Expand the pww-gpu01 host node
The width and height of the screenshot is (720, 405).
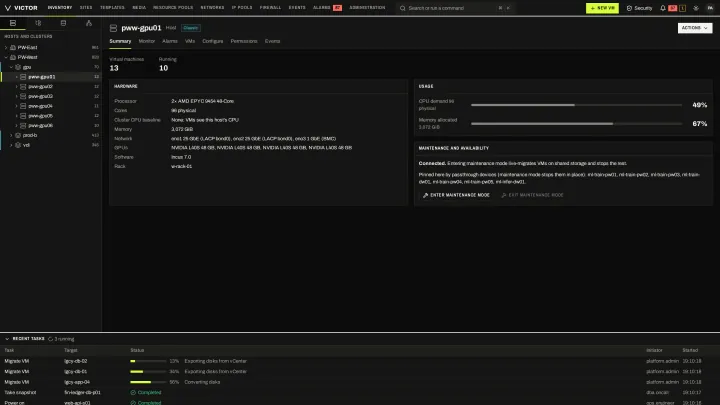coord(17,77)
